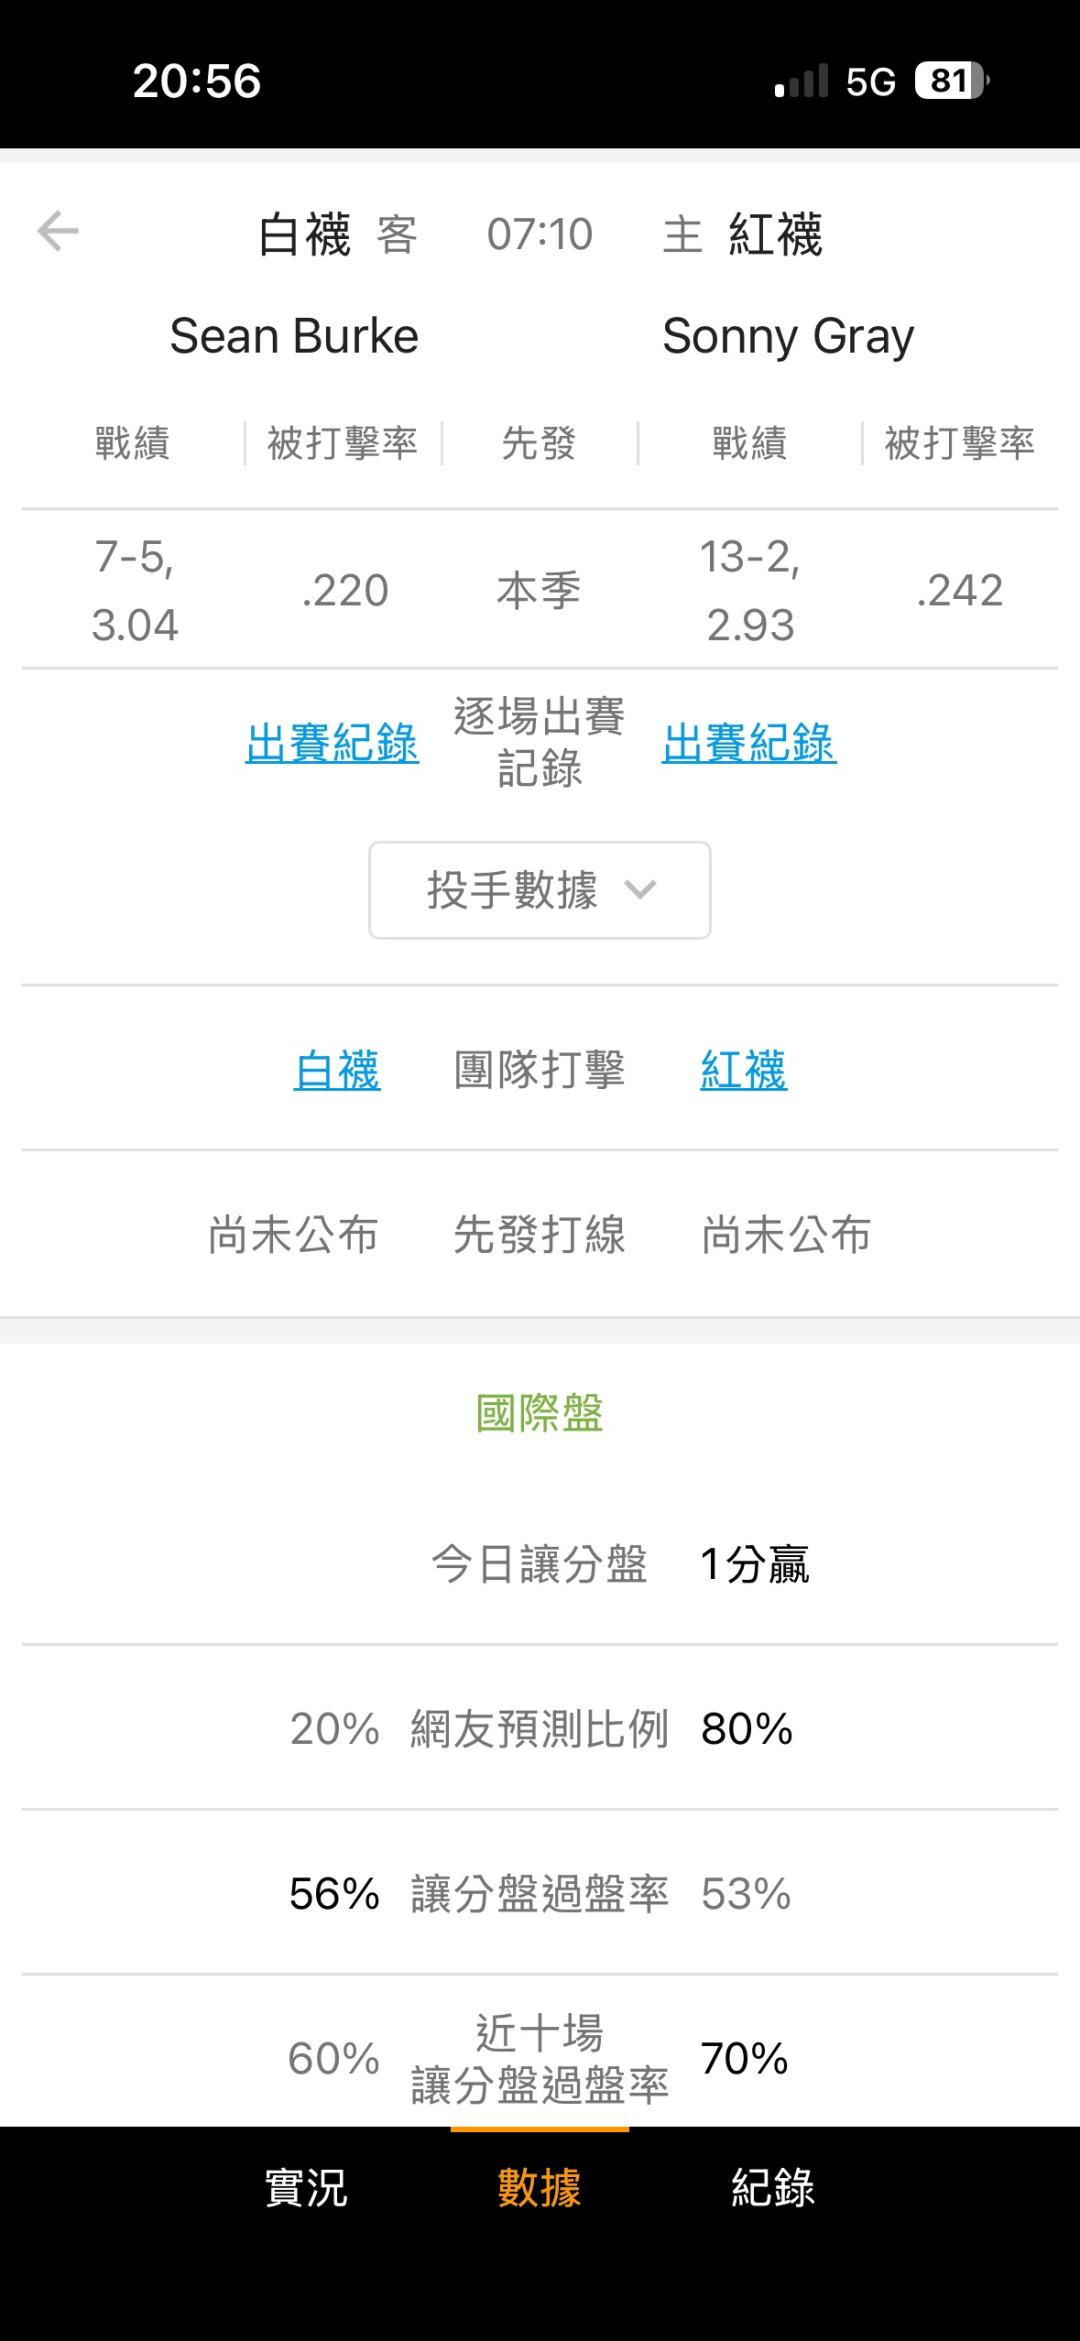
Task: Switch to the 實況 tab
Action: pos(306,2187)
